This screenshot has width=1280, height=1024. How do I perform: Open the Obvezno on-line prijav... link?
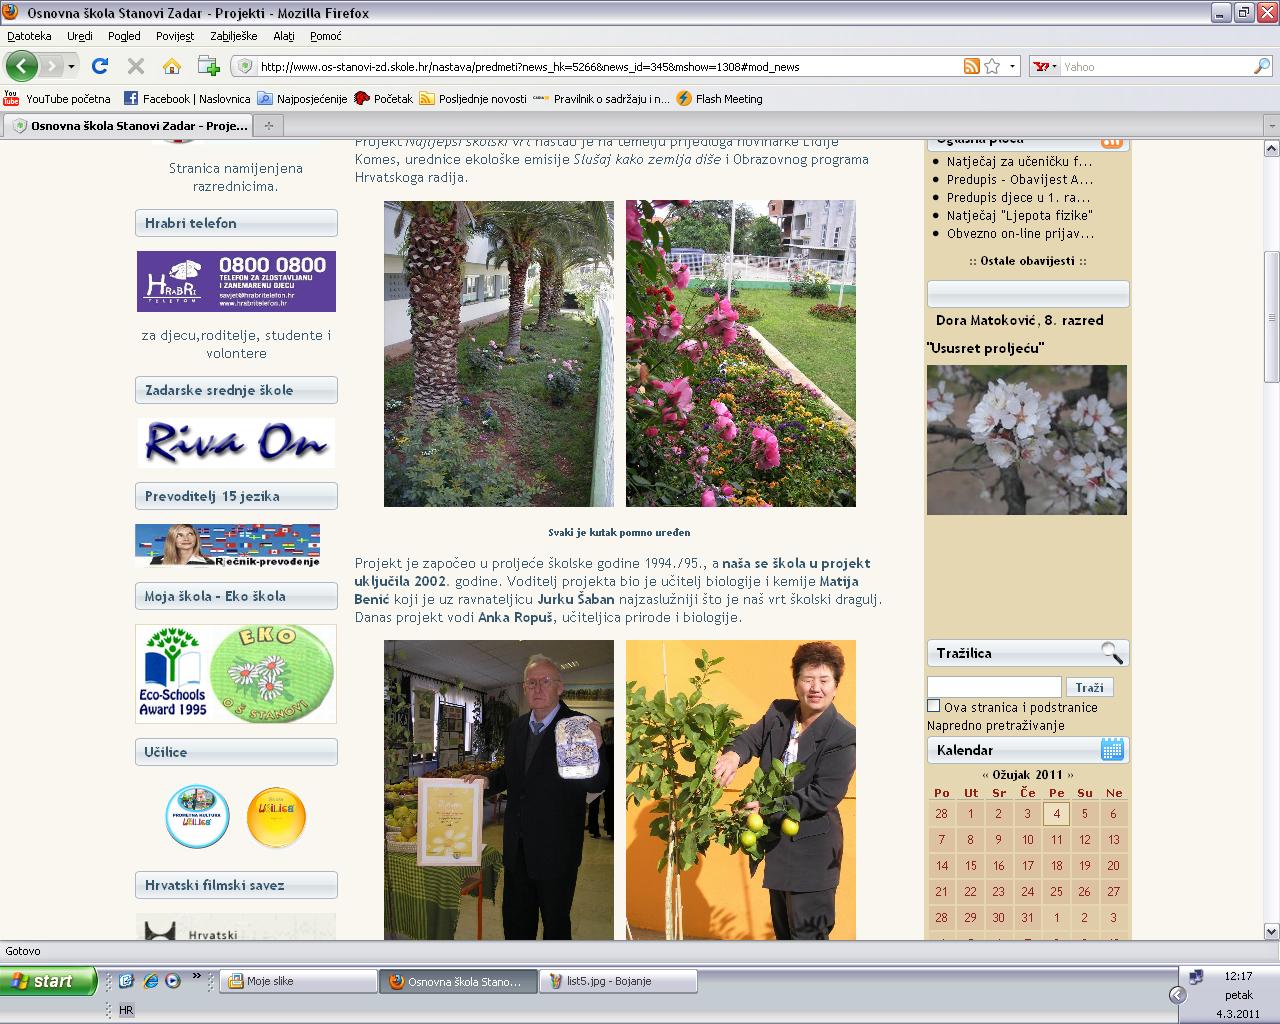(x=1020, y=233)
